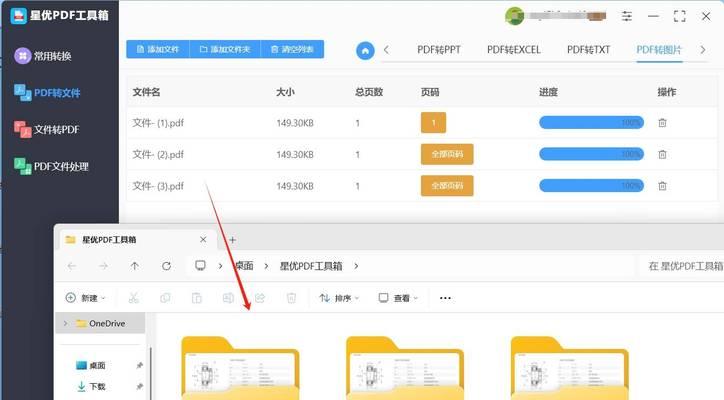Switch to the PDF转TXT tab
724x400 pixels.
pyautogui.click(x=588, y=50)
